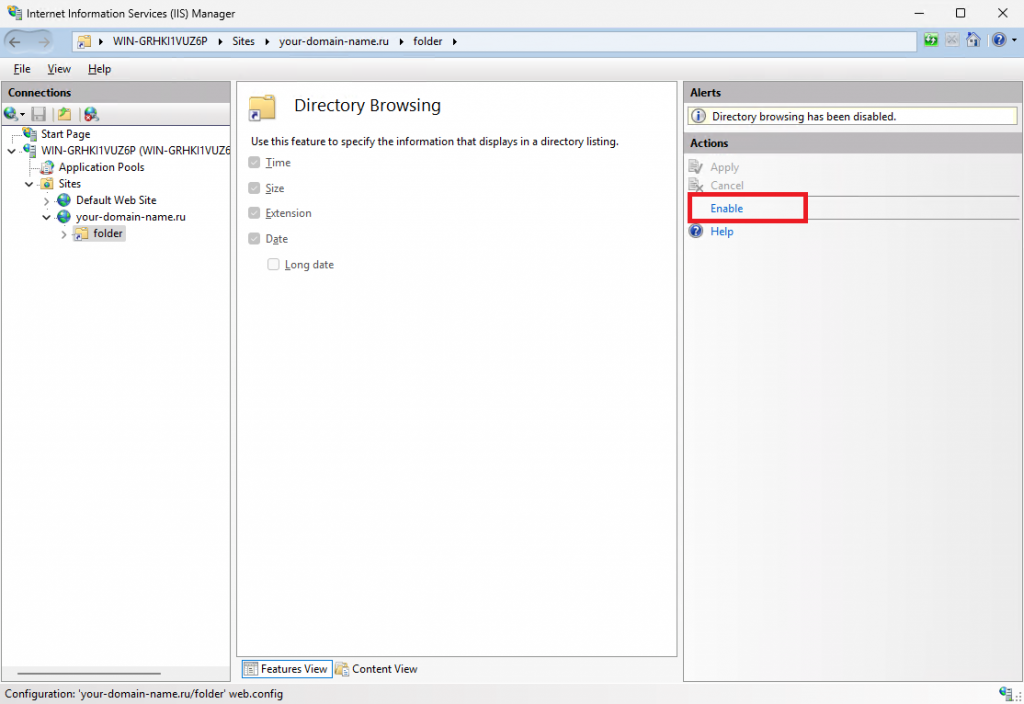Image resolution: width=1024 pixels, height=704 pixels.
Task: Select the Sites node in the tree
Action: tap(69, 184)
